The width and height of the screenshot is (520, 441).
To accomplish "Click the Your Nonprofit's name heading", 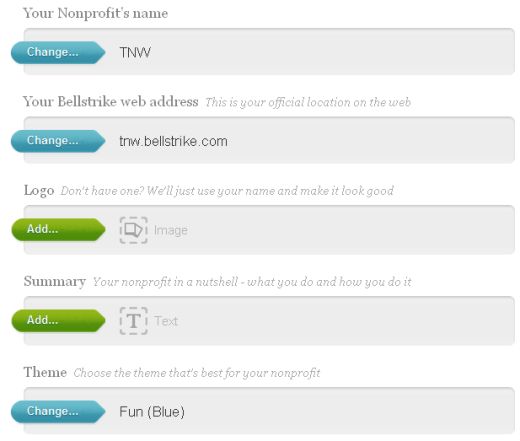I will (96, 13).
